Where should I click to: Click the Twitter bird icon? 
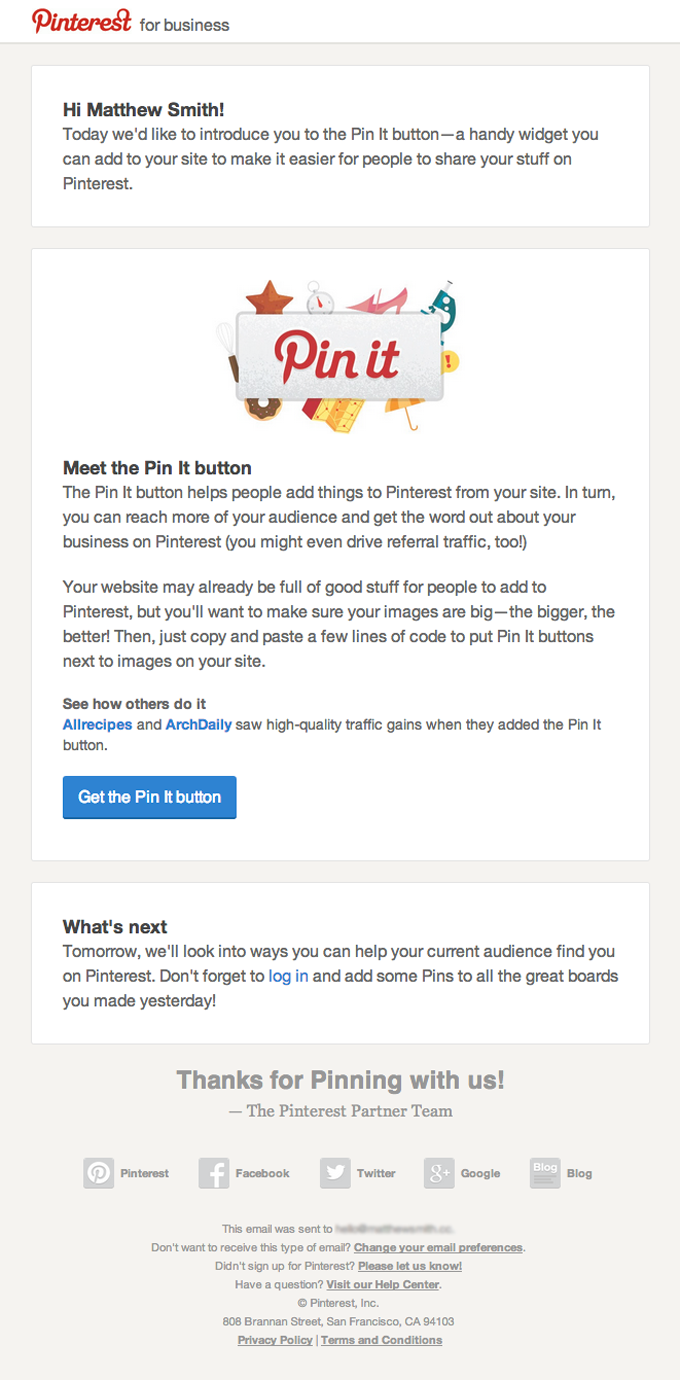coord(334,1173)
